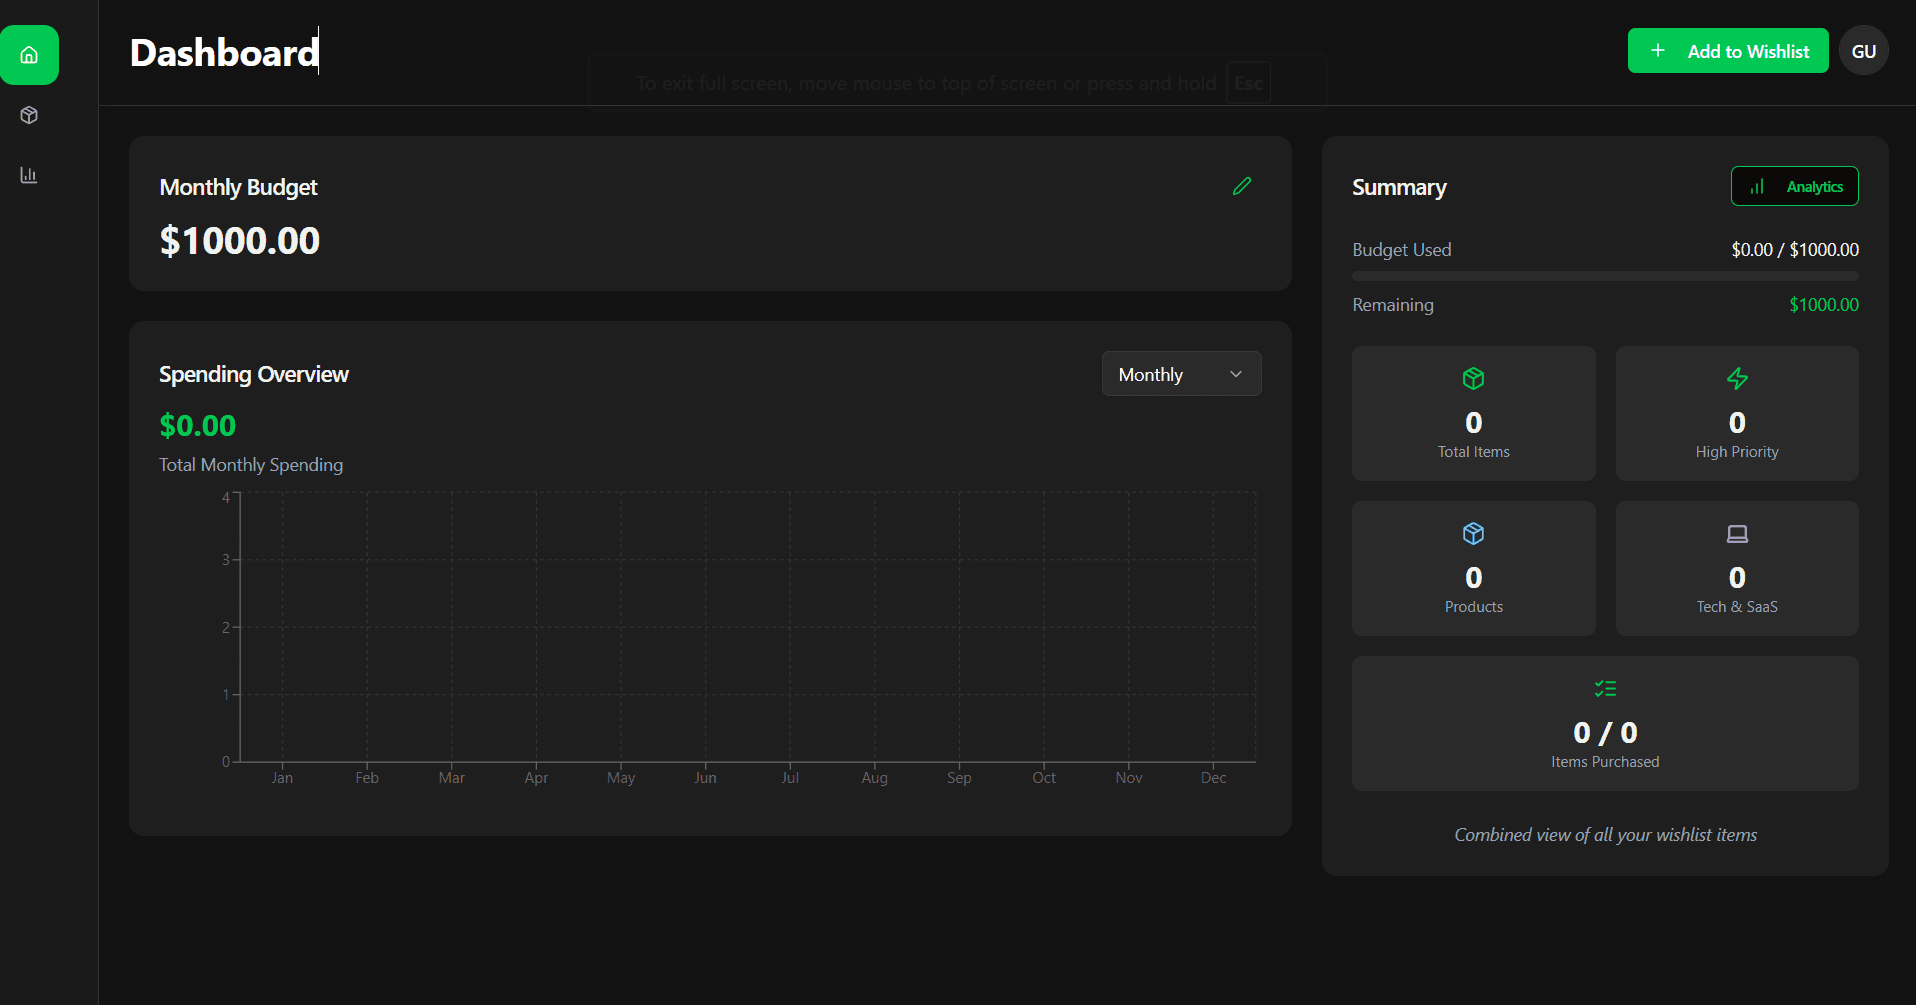The image size is (1916, 1005).
Task: Open the Products section from the sidebar
Action: click(x=29, y=115)
